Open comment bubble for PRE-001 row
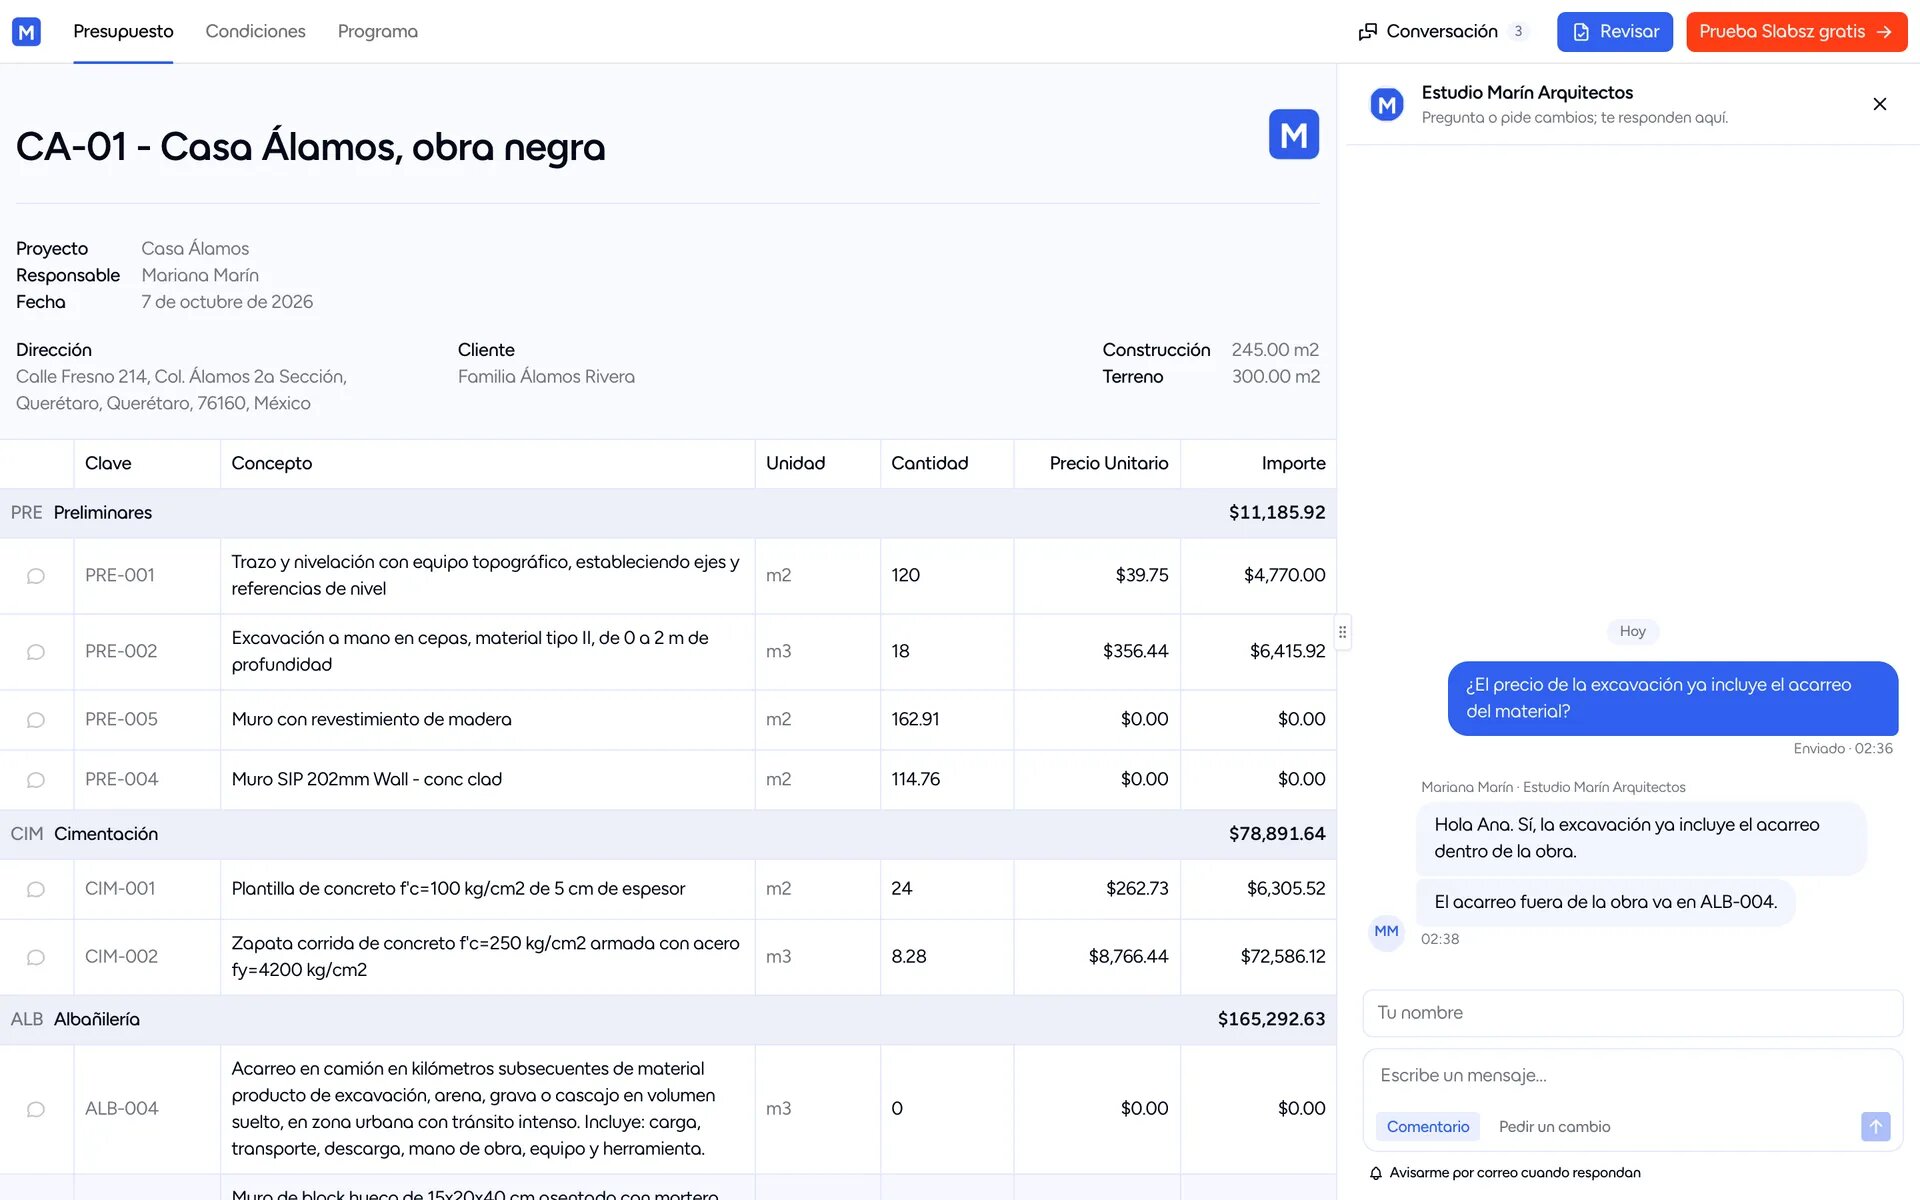 [36, 576]
